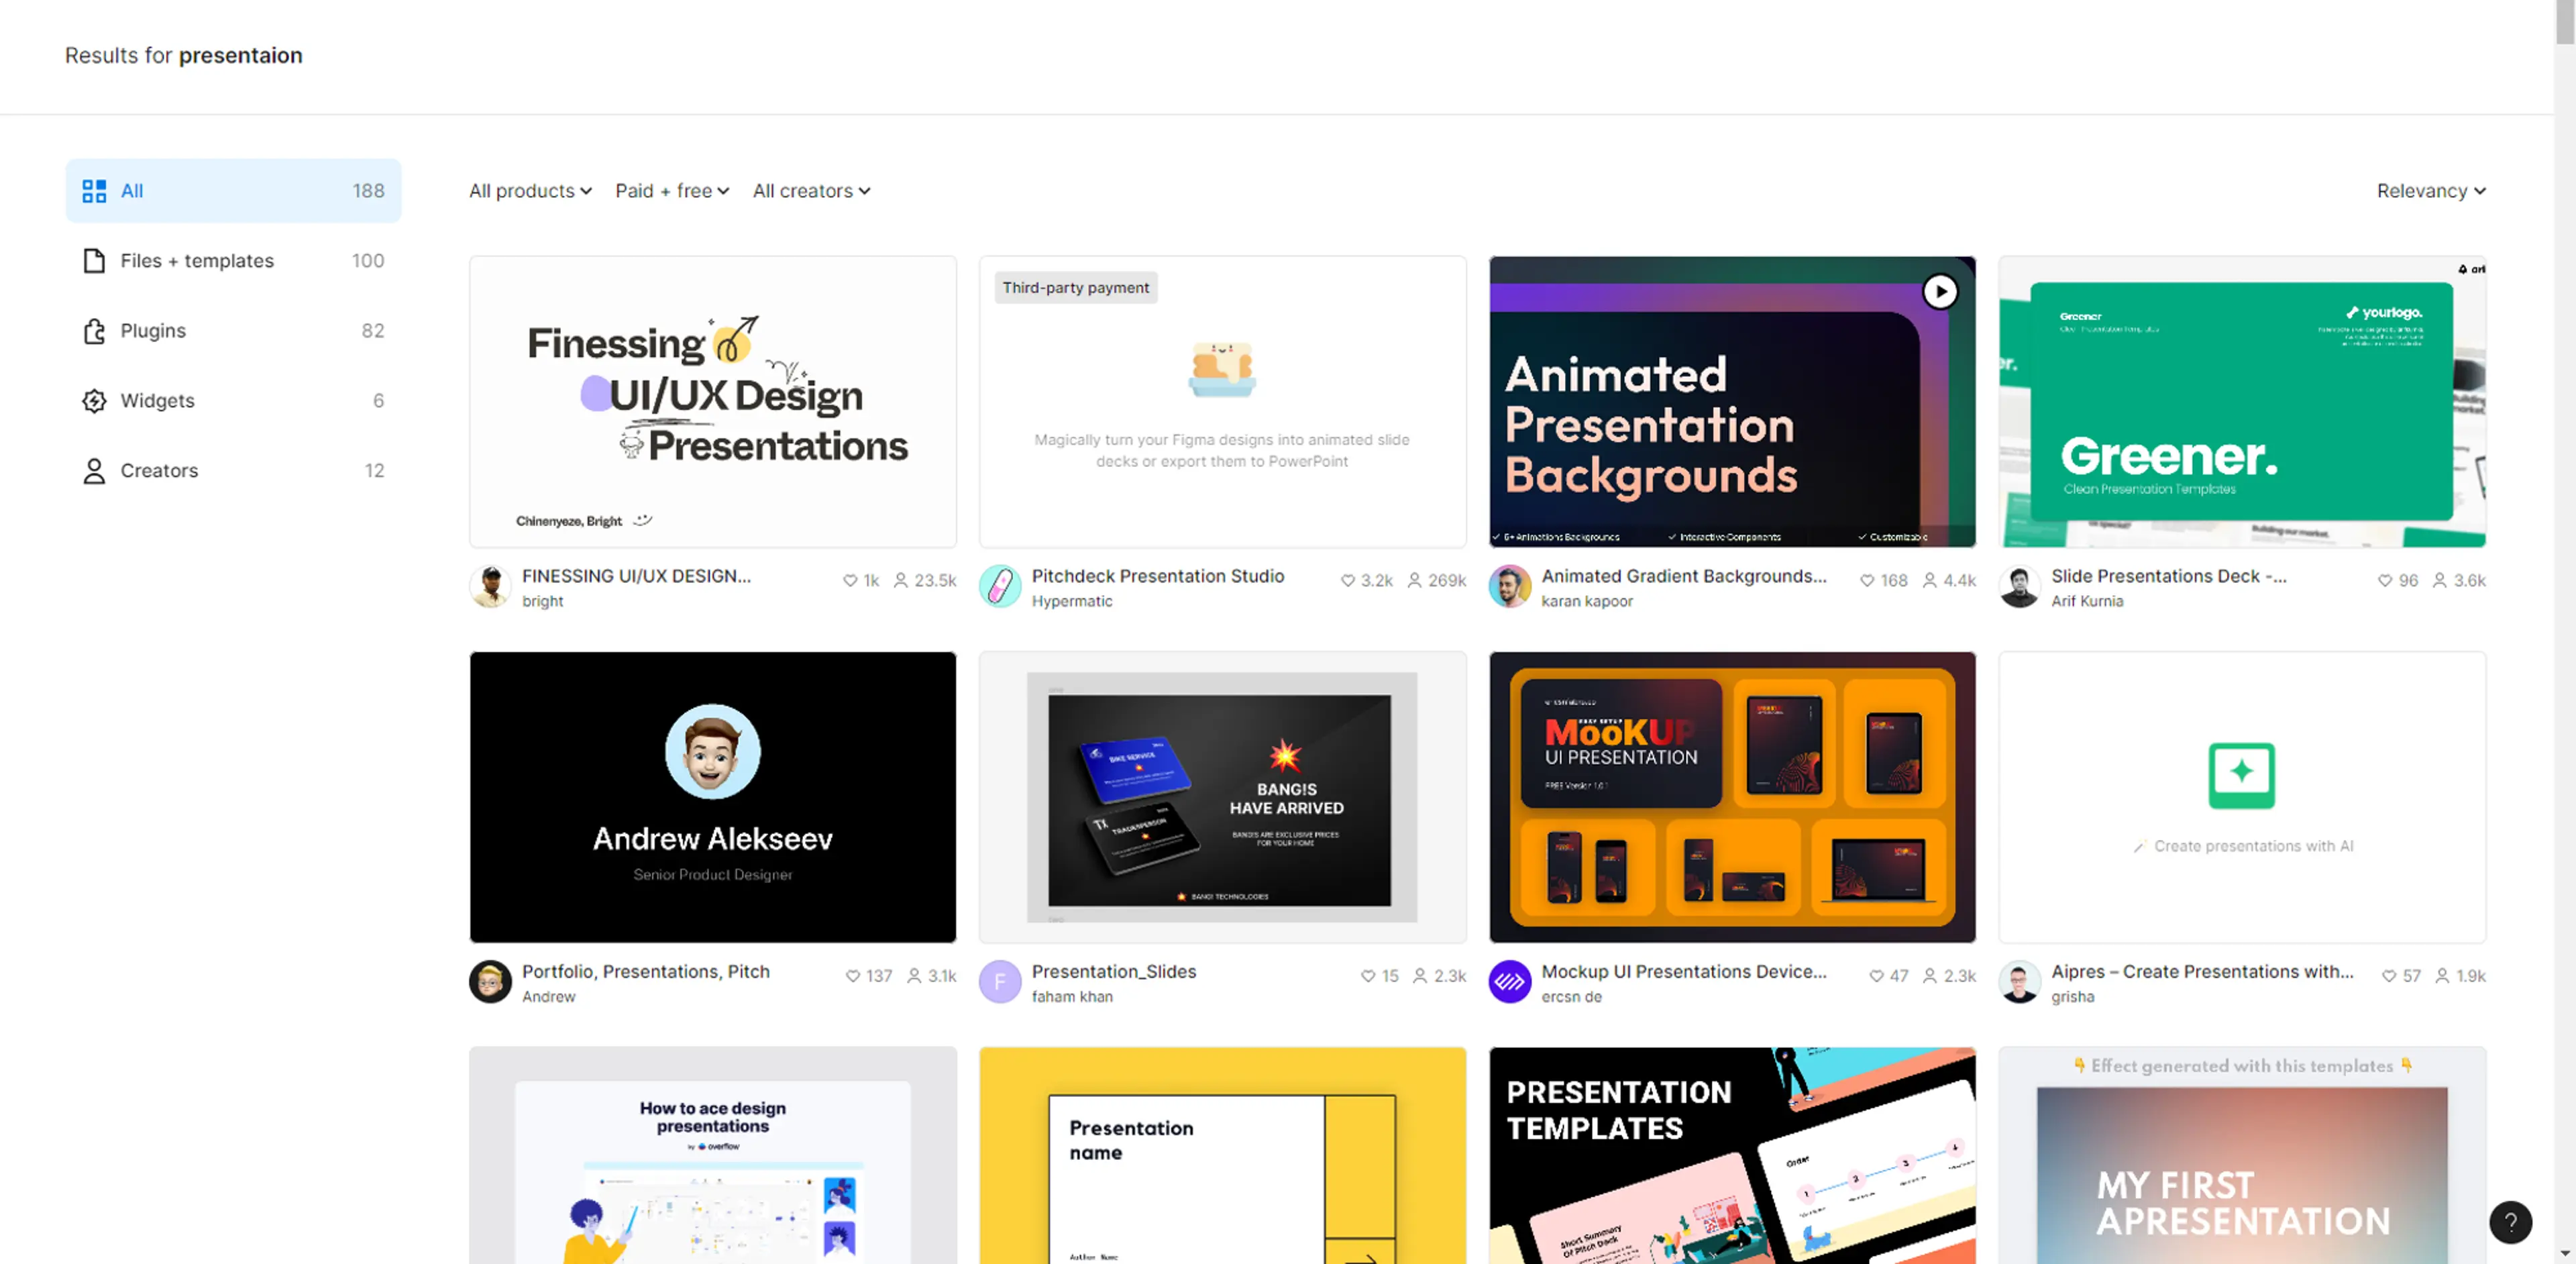Open the yellow Presentation name thumbnail

tap(1222, 1155)
